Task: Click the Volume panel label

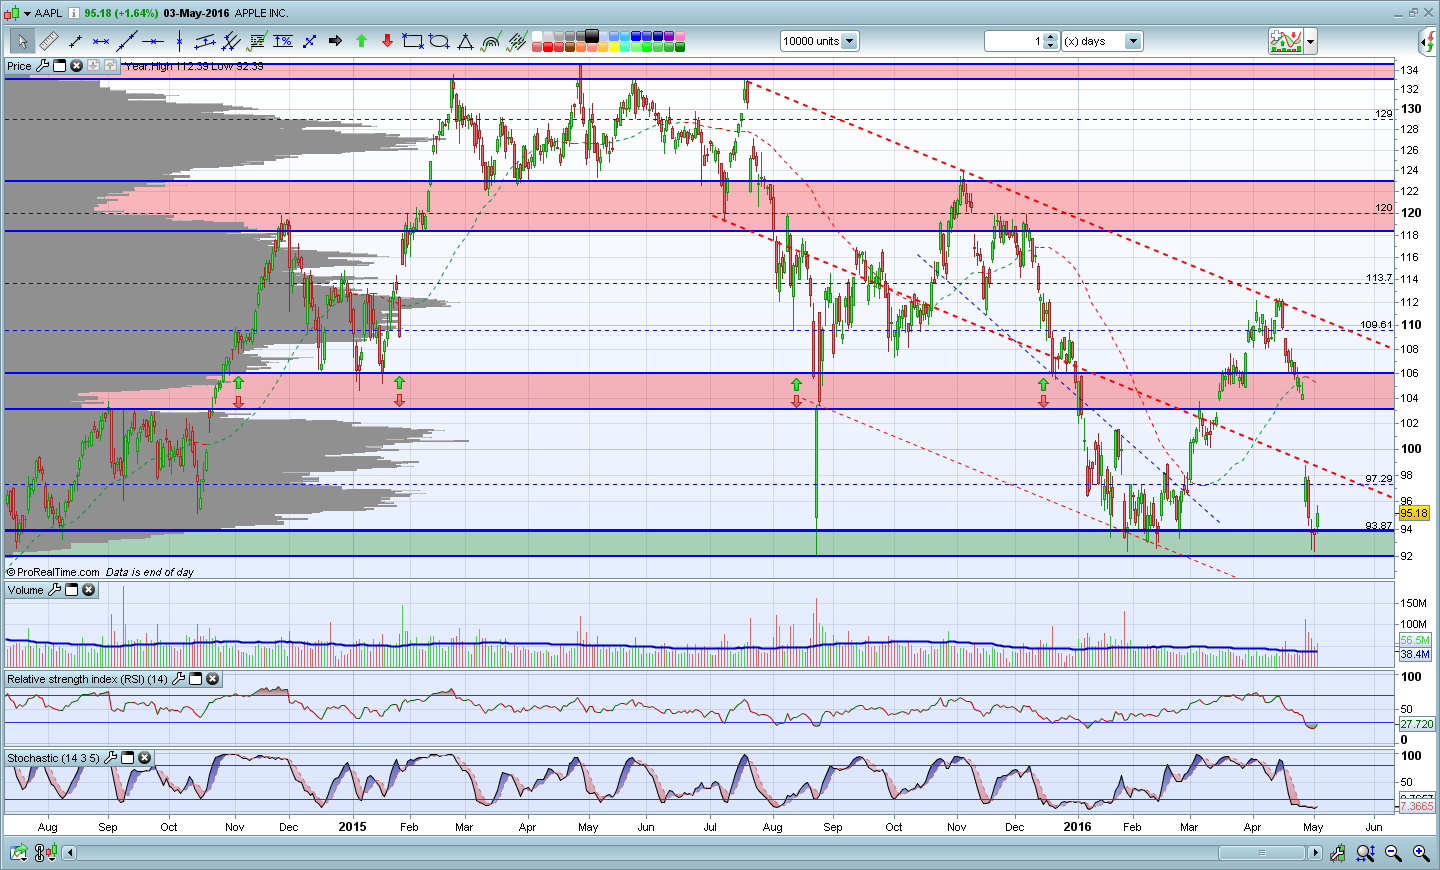Action: [26, 590]
